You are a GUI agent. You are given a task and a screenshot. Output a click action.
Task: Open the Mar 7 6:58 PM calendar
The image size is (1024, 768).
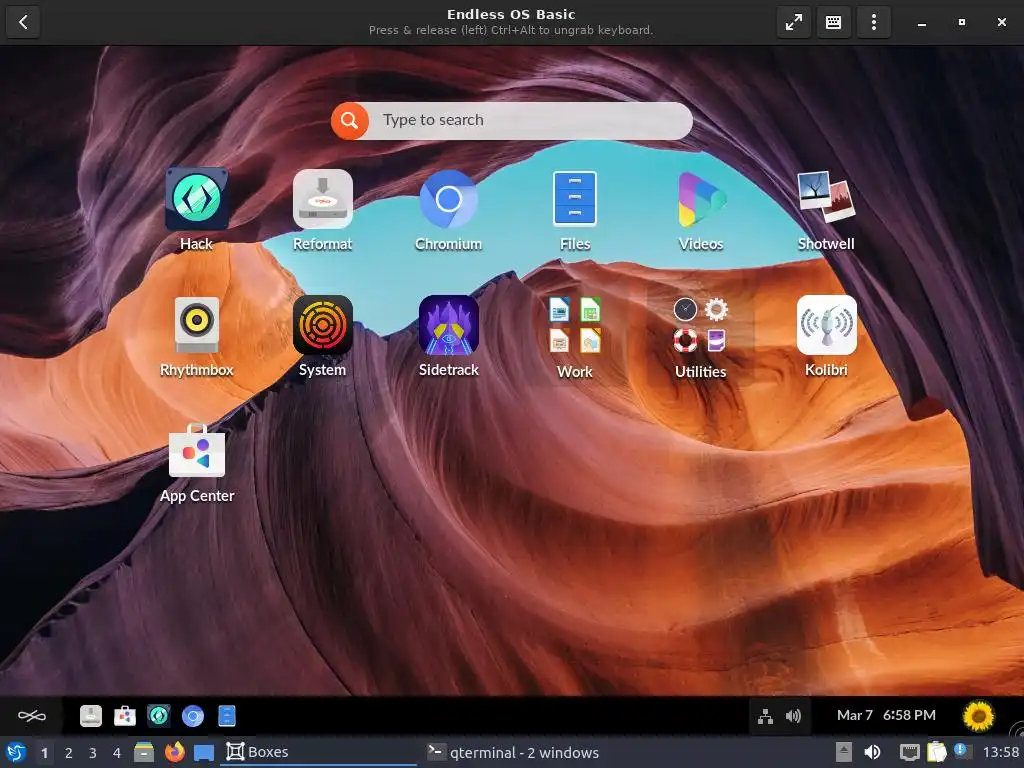pos(886,715)
